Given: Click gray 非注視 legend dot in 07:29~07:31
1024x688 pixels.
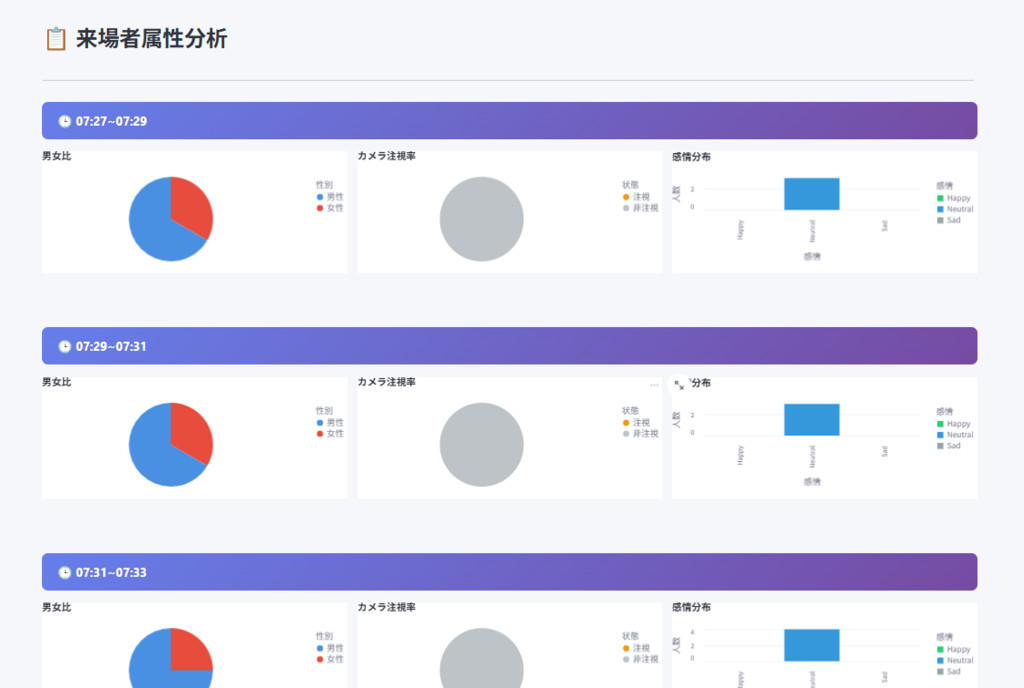Looking at the screenshot, I should click(626, 433).
